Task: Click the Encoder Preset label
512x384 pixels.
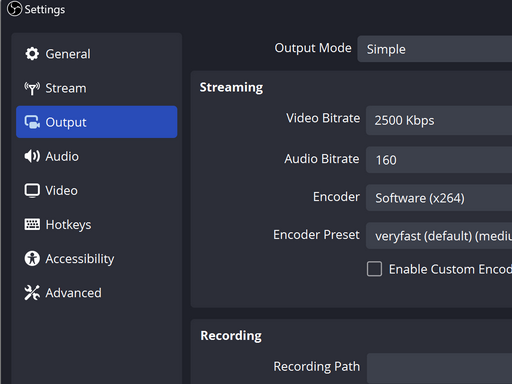Action: [316, 235]
